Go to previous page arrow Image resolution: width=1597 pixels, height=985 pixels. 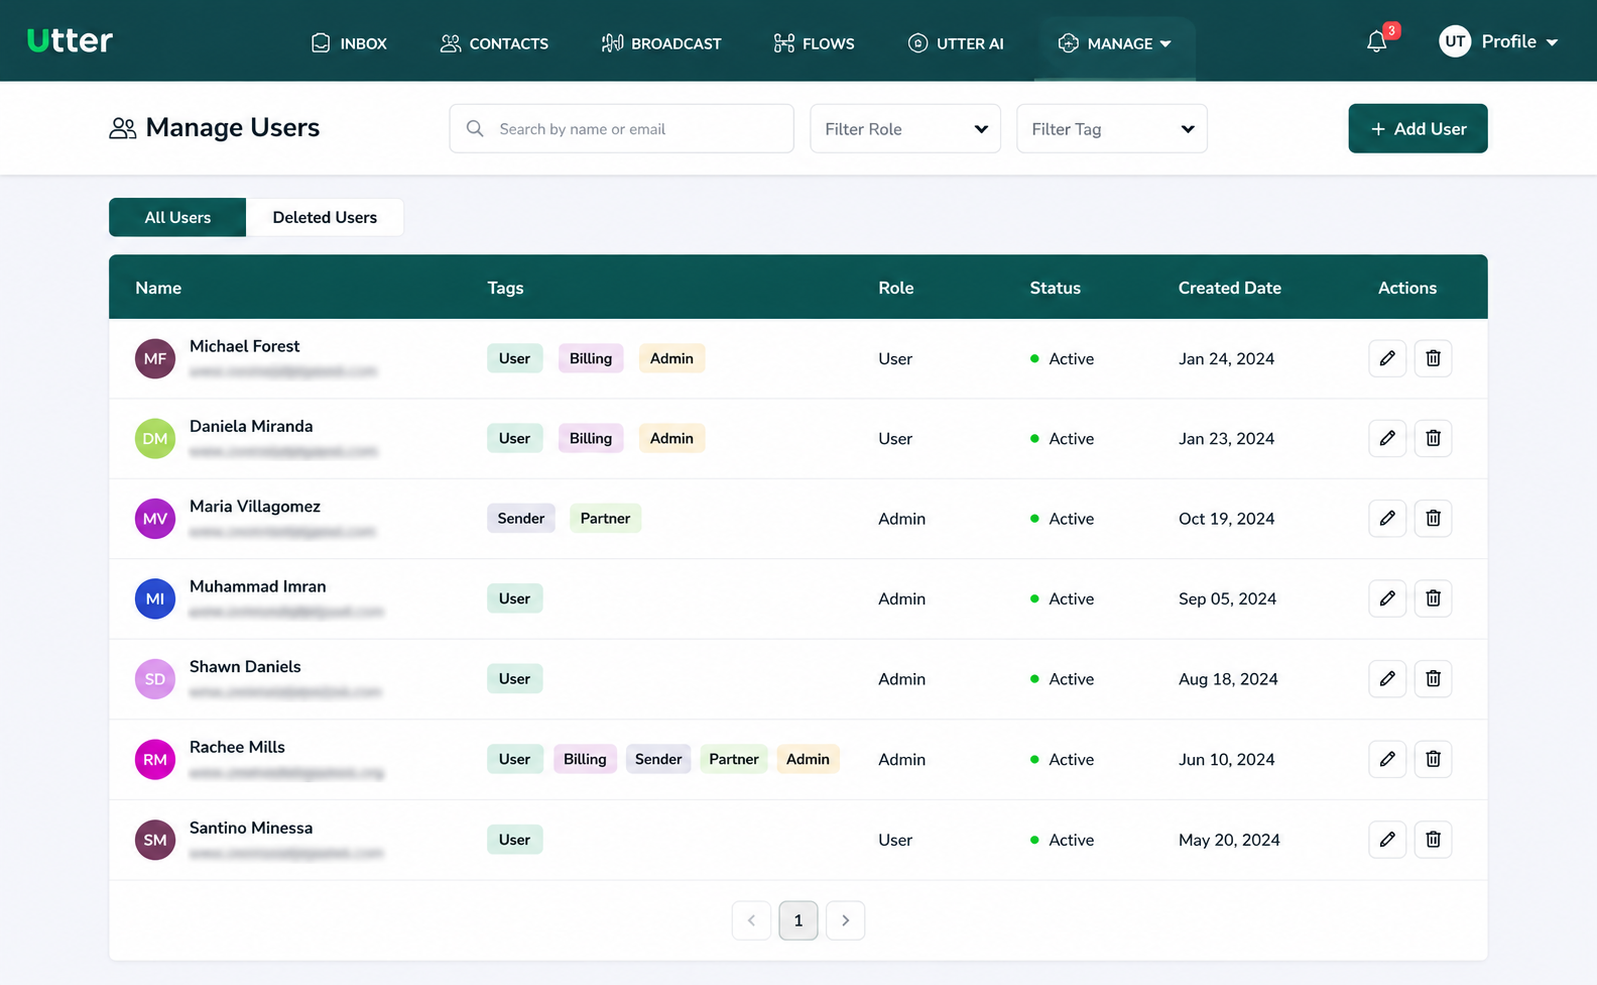pyautogui.click(x=751, y=920)
